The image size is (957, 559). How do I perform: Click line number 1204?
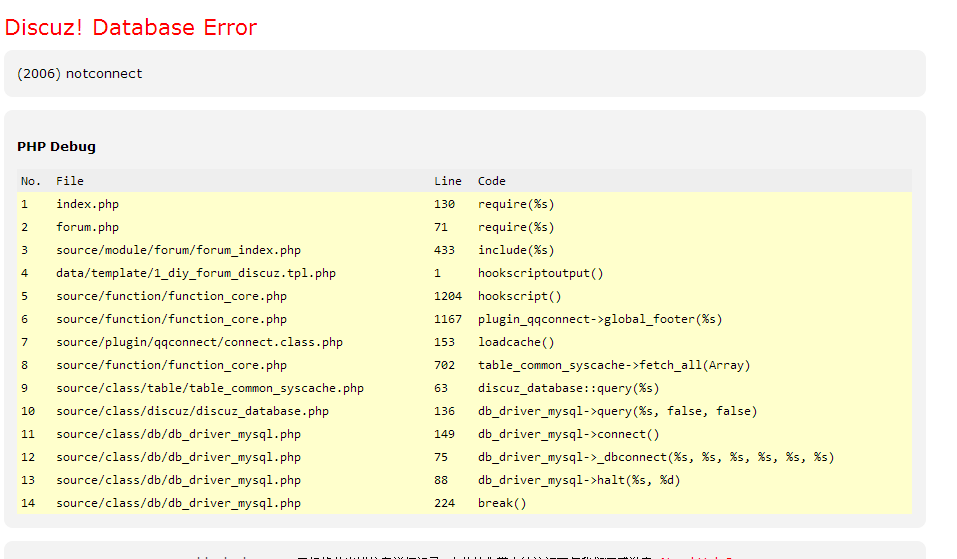[448, 296]
